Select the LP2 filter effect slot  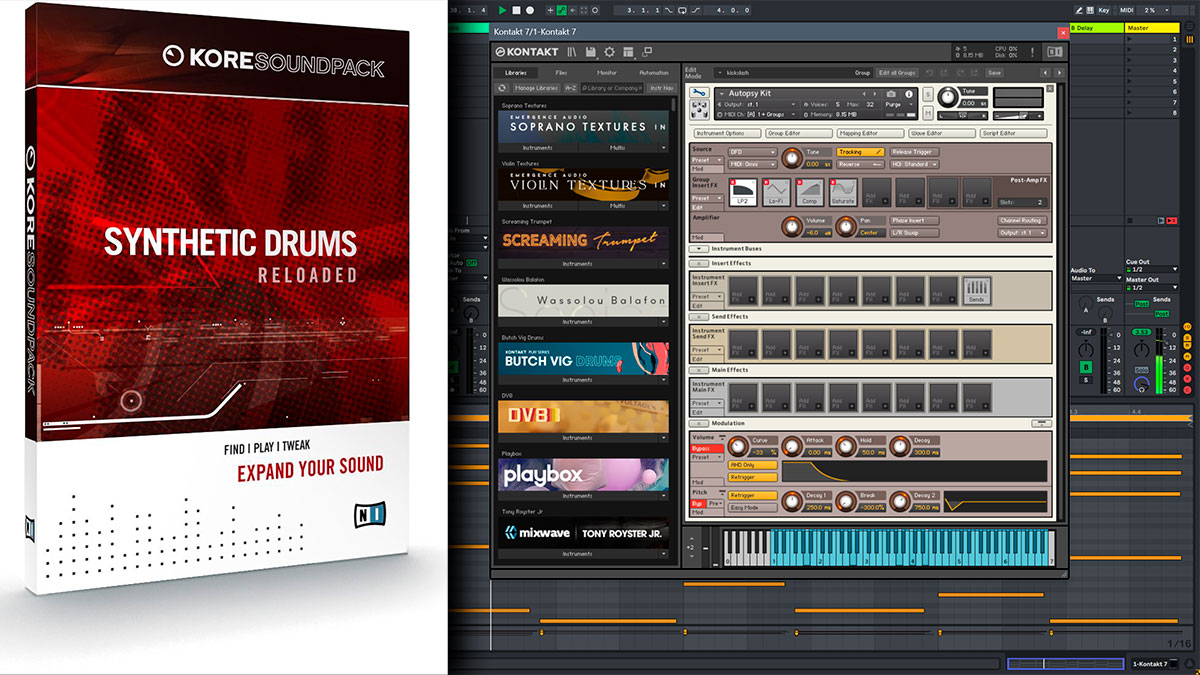click(x=742, y=193)
